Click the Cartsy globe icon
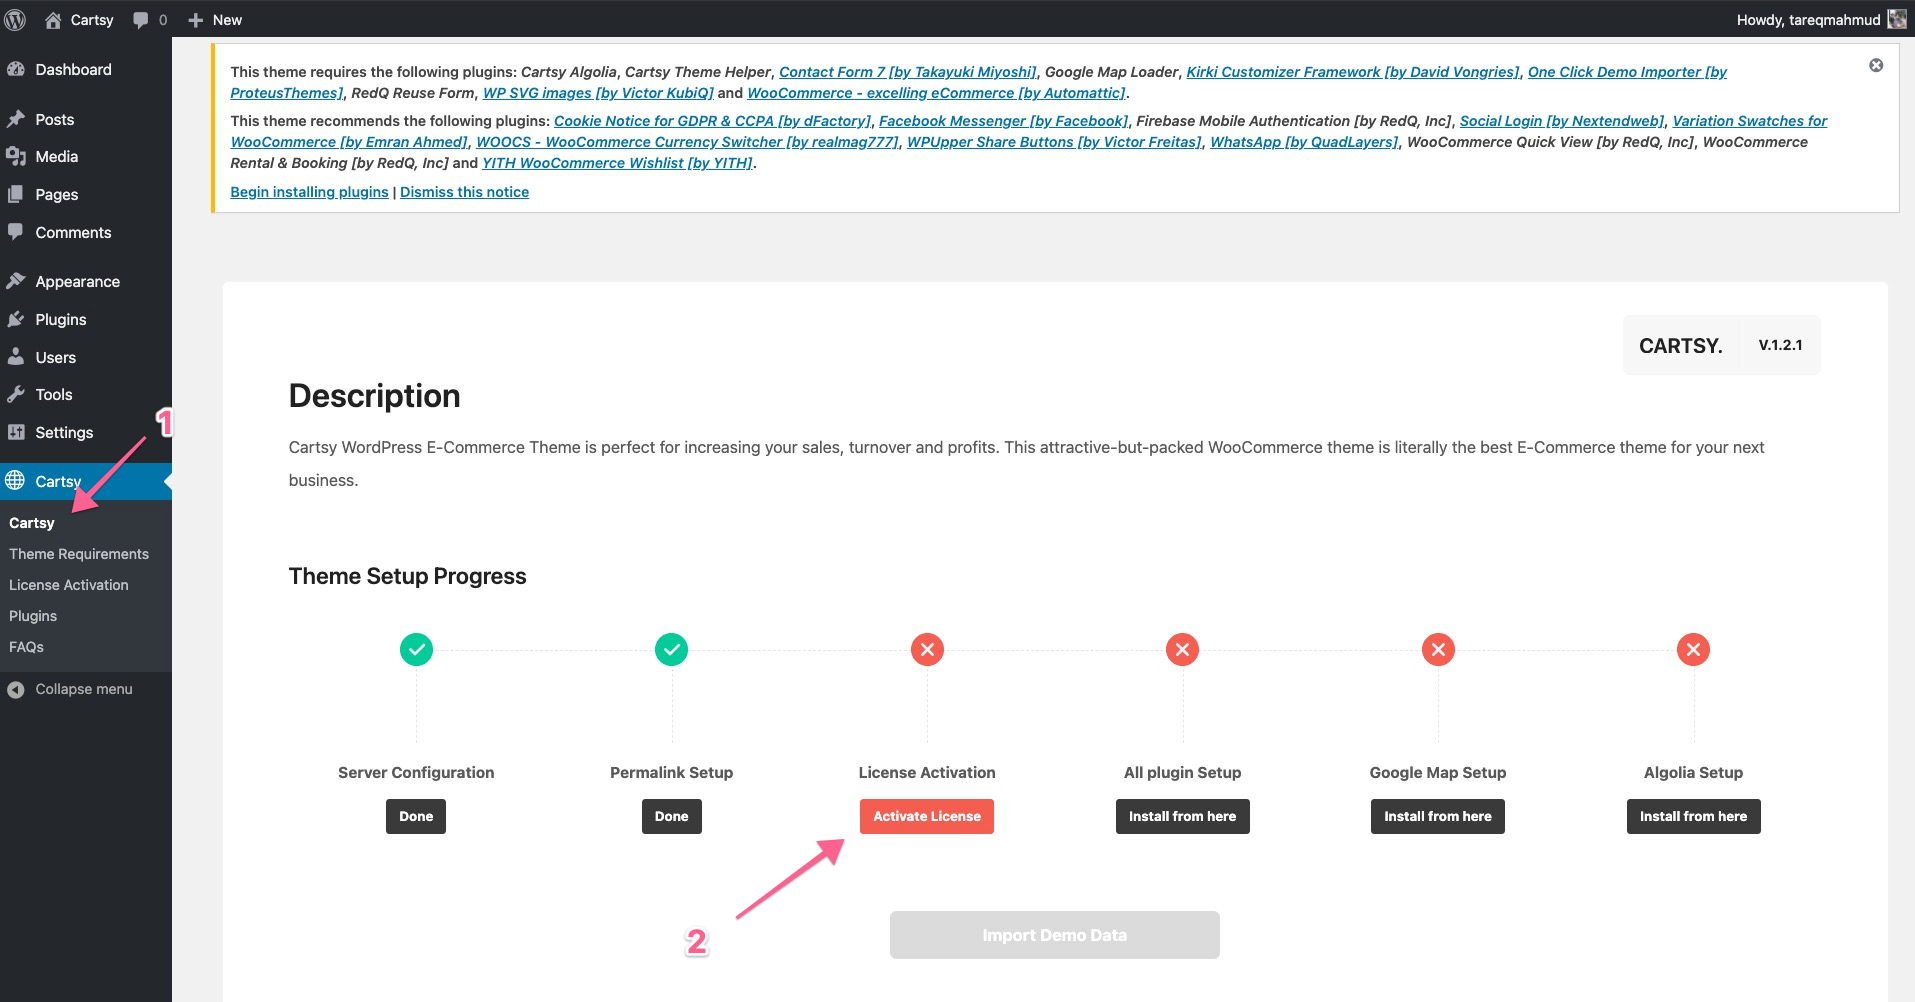This screenshot has width=1915, height=1002. (x=15, y=481)
